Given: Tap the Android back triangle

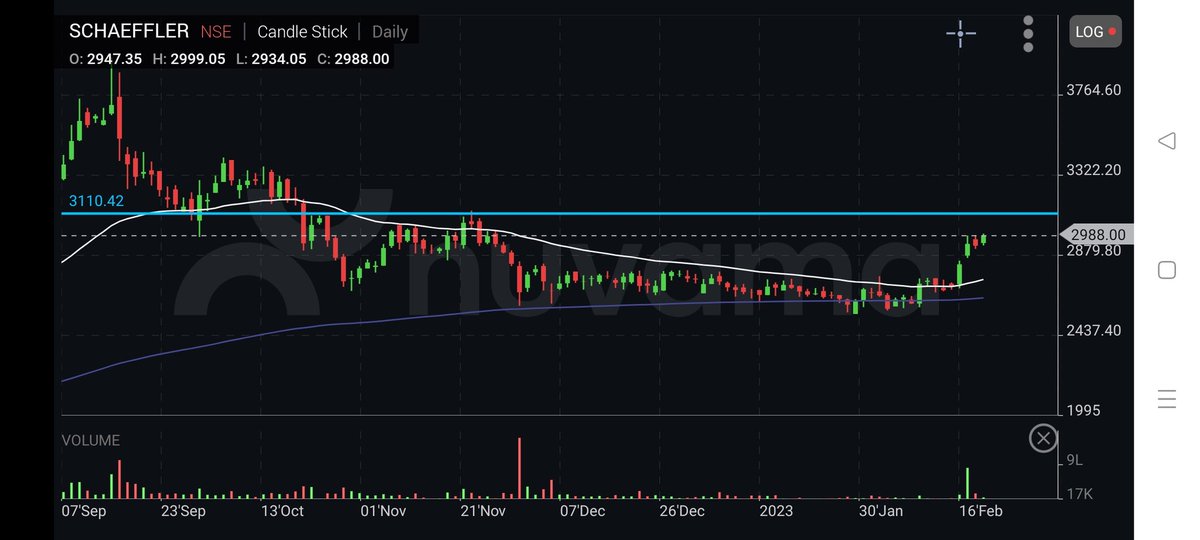Looking at the screenshot, I should pyautogui.click(x=1166, y=141).
